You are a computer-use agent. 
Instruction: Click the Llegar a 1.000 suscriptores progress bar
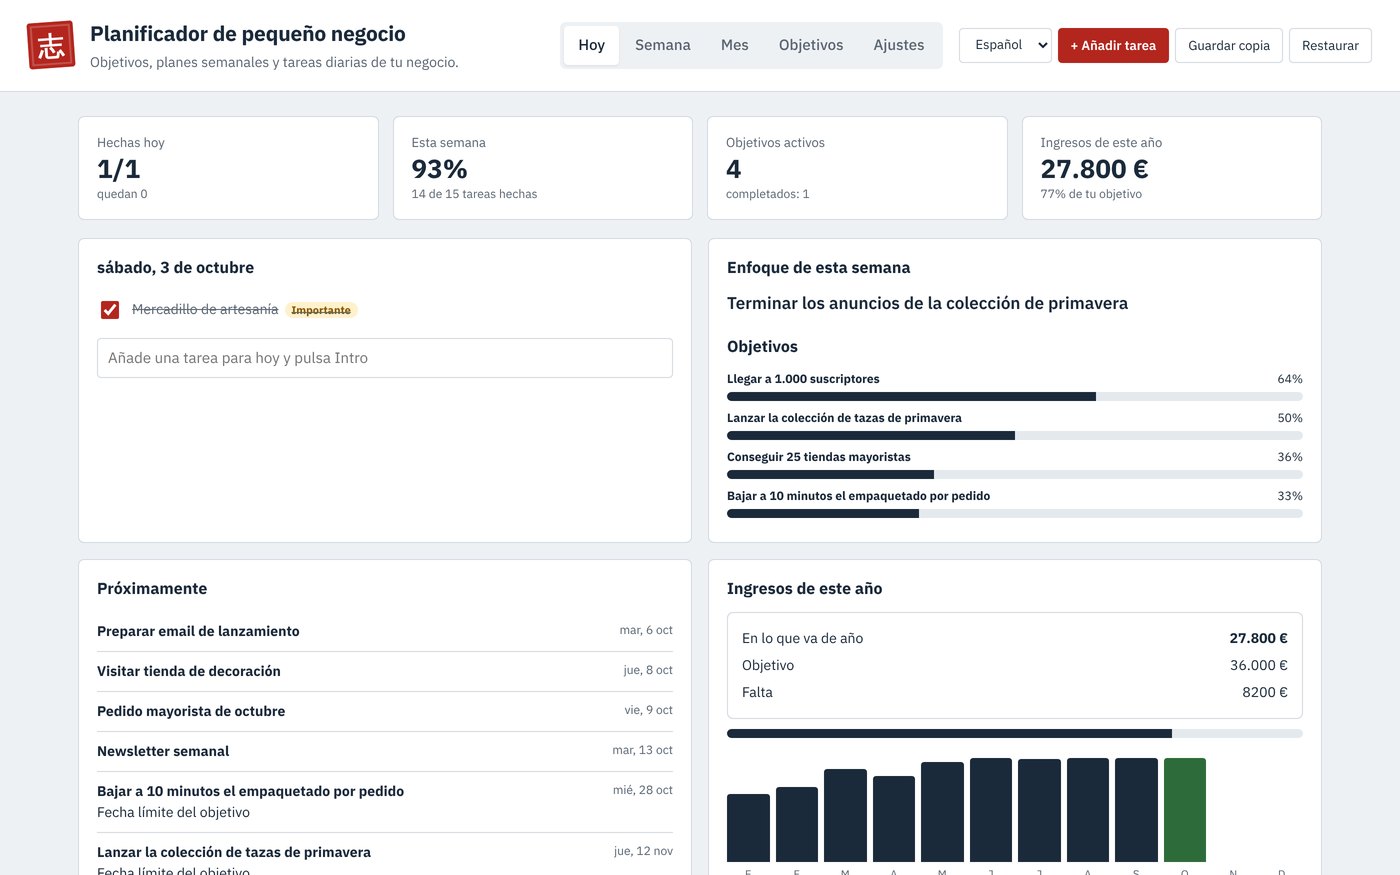pos(1015,397)
